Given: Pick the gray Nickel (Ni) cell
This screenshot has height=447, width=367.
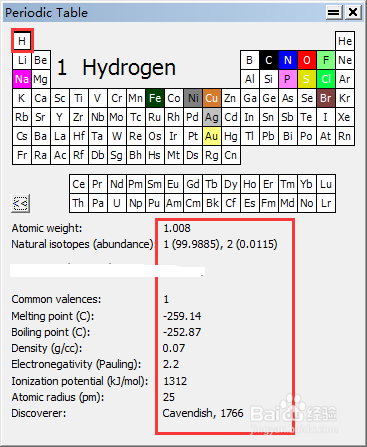Looking at the screenshot, I should 193,98.
